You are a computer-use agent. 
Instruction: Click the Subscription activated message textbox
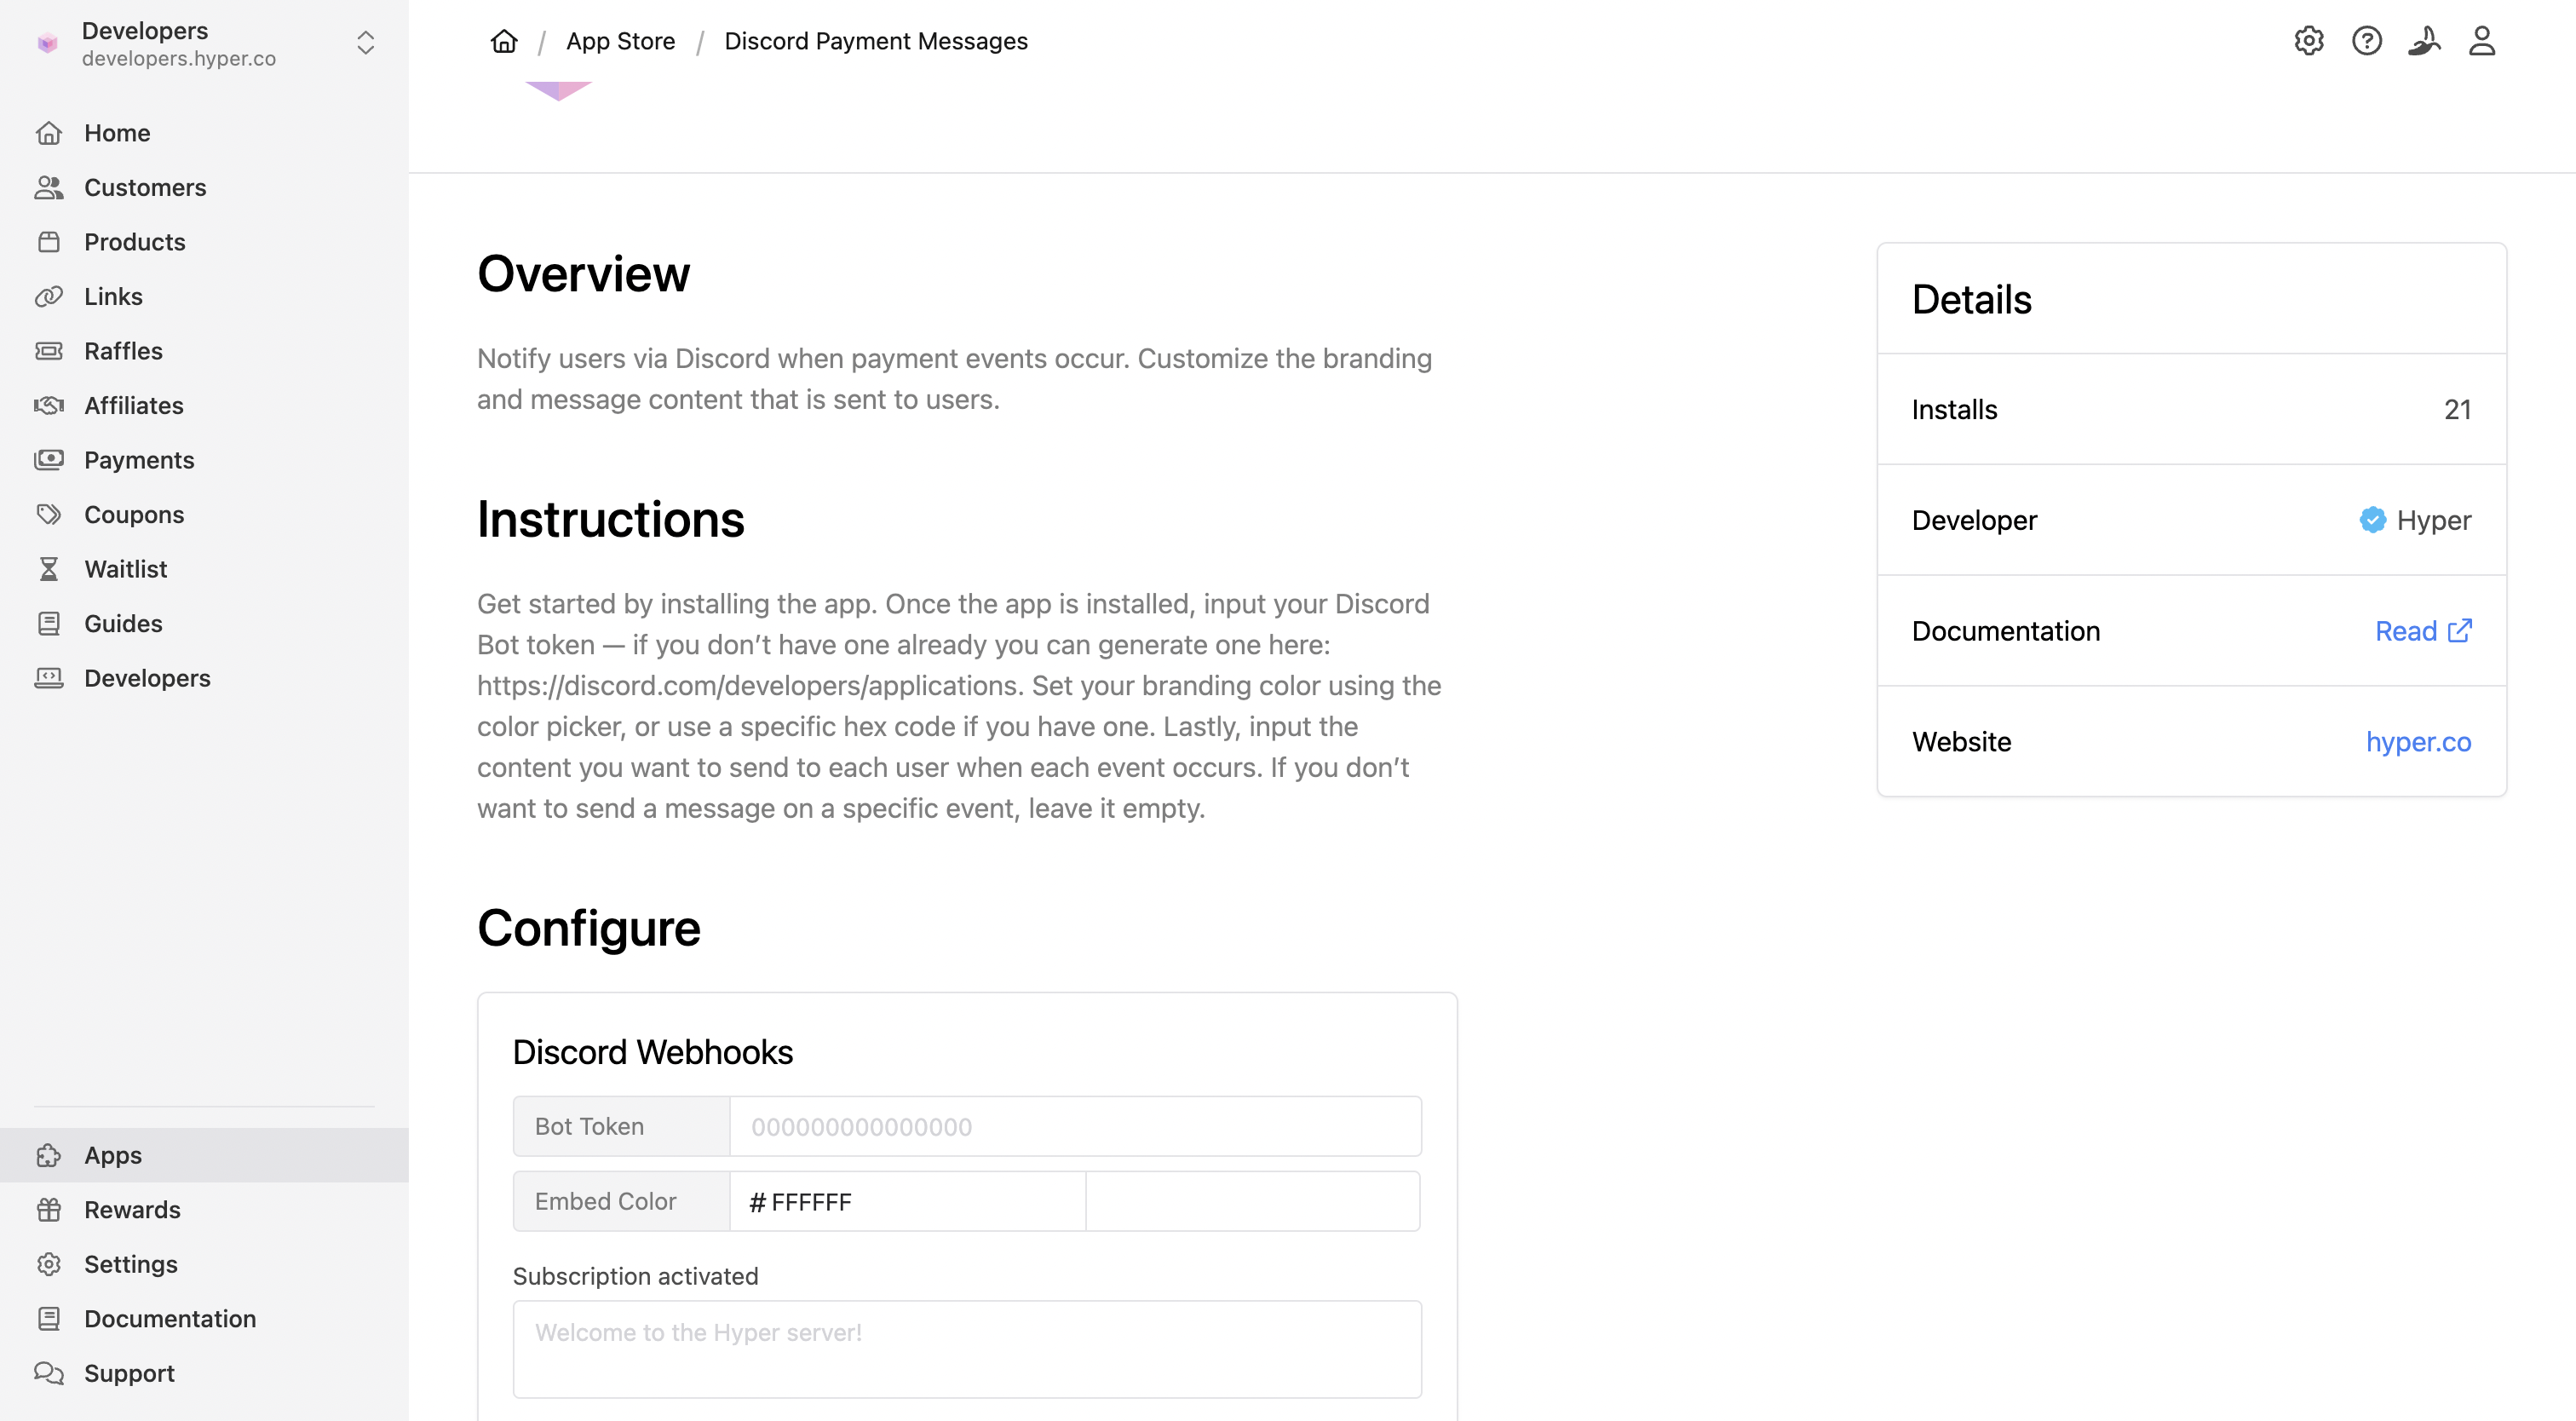(966, 1348)
